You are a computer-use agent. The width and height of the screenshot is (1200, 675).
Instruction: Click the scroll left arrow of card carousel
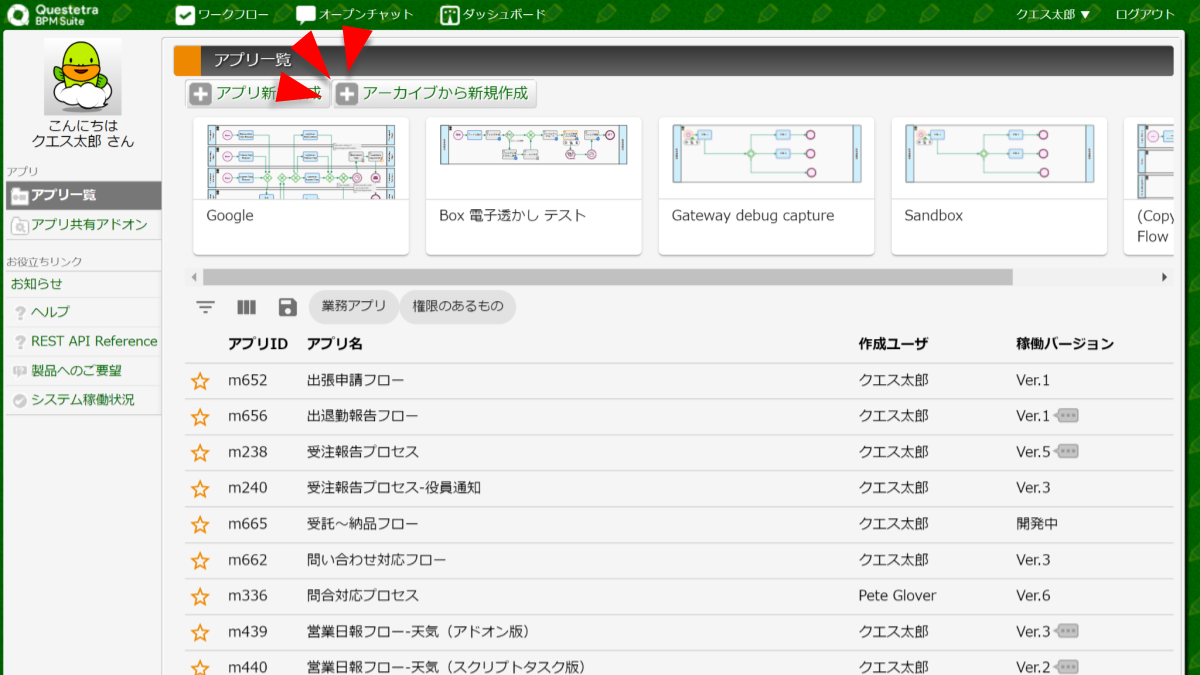[195, 277]
